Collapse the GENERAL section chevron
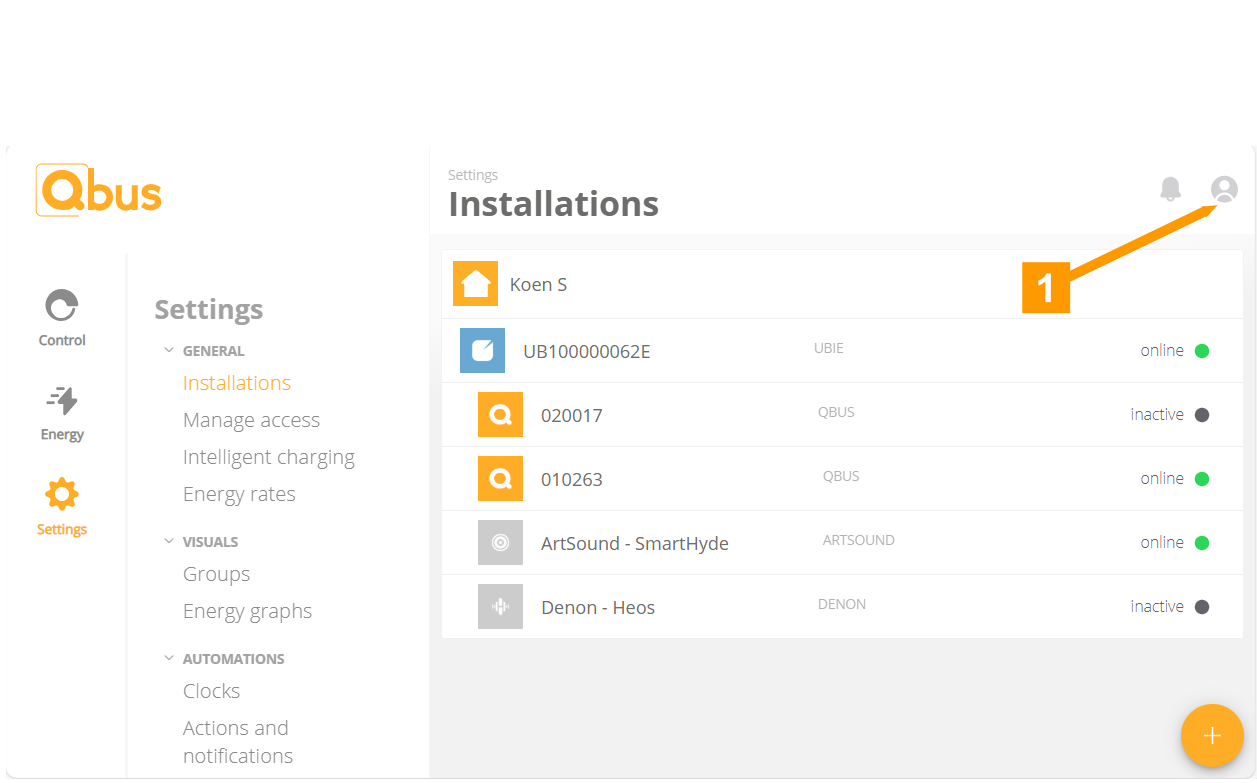 pyautogui.click(x=169, y=350)
